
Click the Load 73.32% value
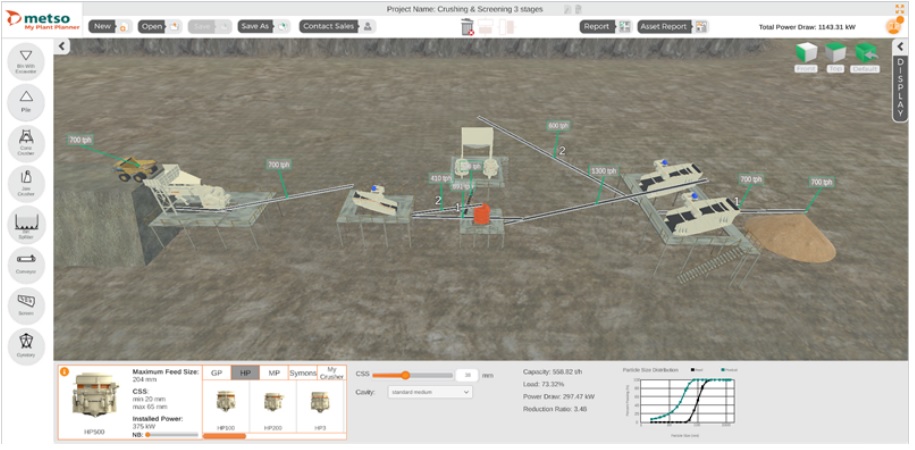click(x=543, y=384)
